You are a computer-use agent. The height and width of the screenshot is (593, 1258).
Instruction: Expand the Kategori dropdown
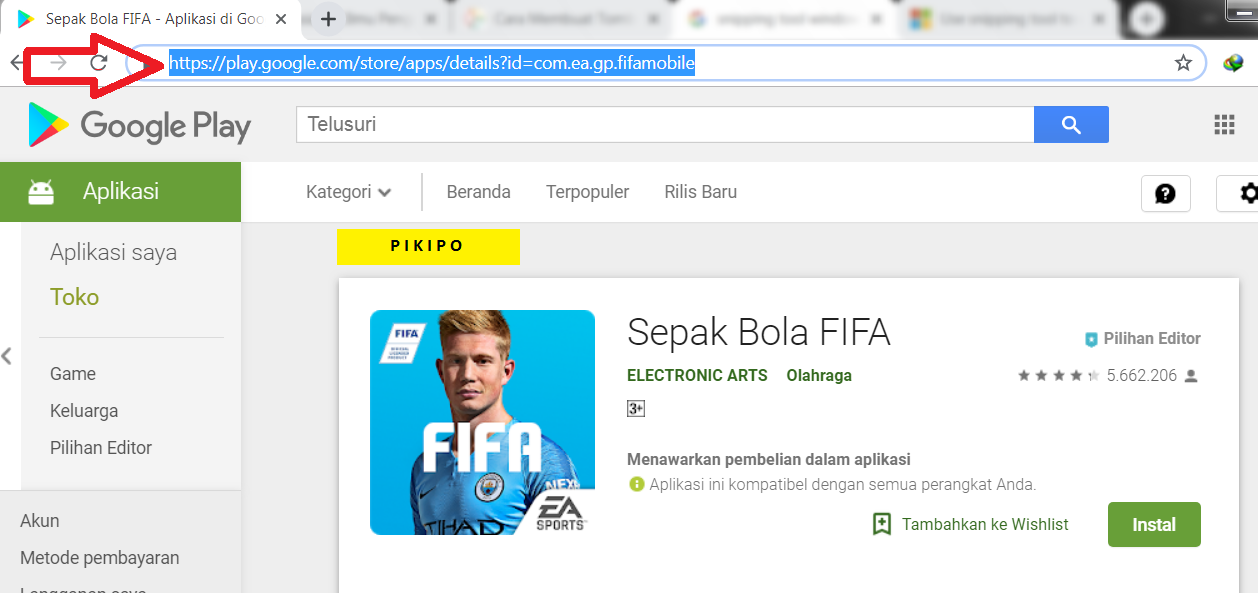pyautogui.click(x=348, y=192)
